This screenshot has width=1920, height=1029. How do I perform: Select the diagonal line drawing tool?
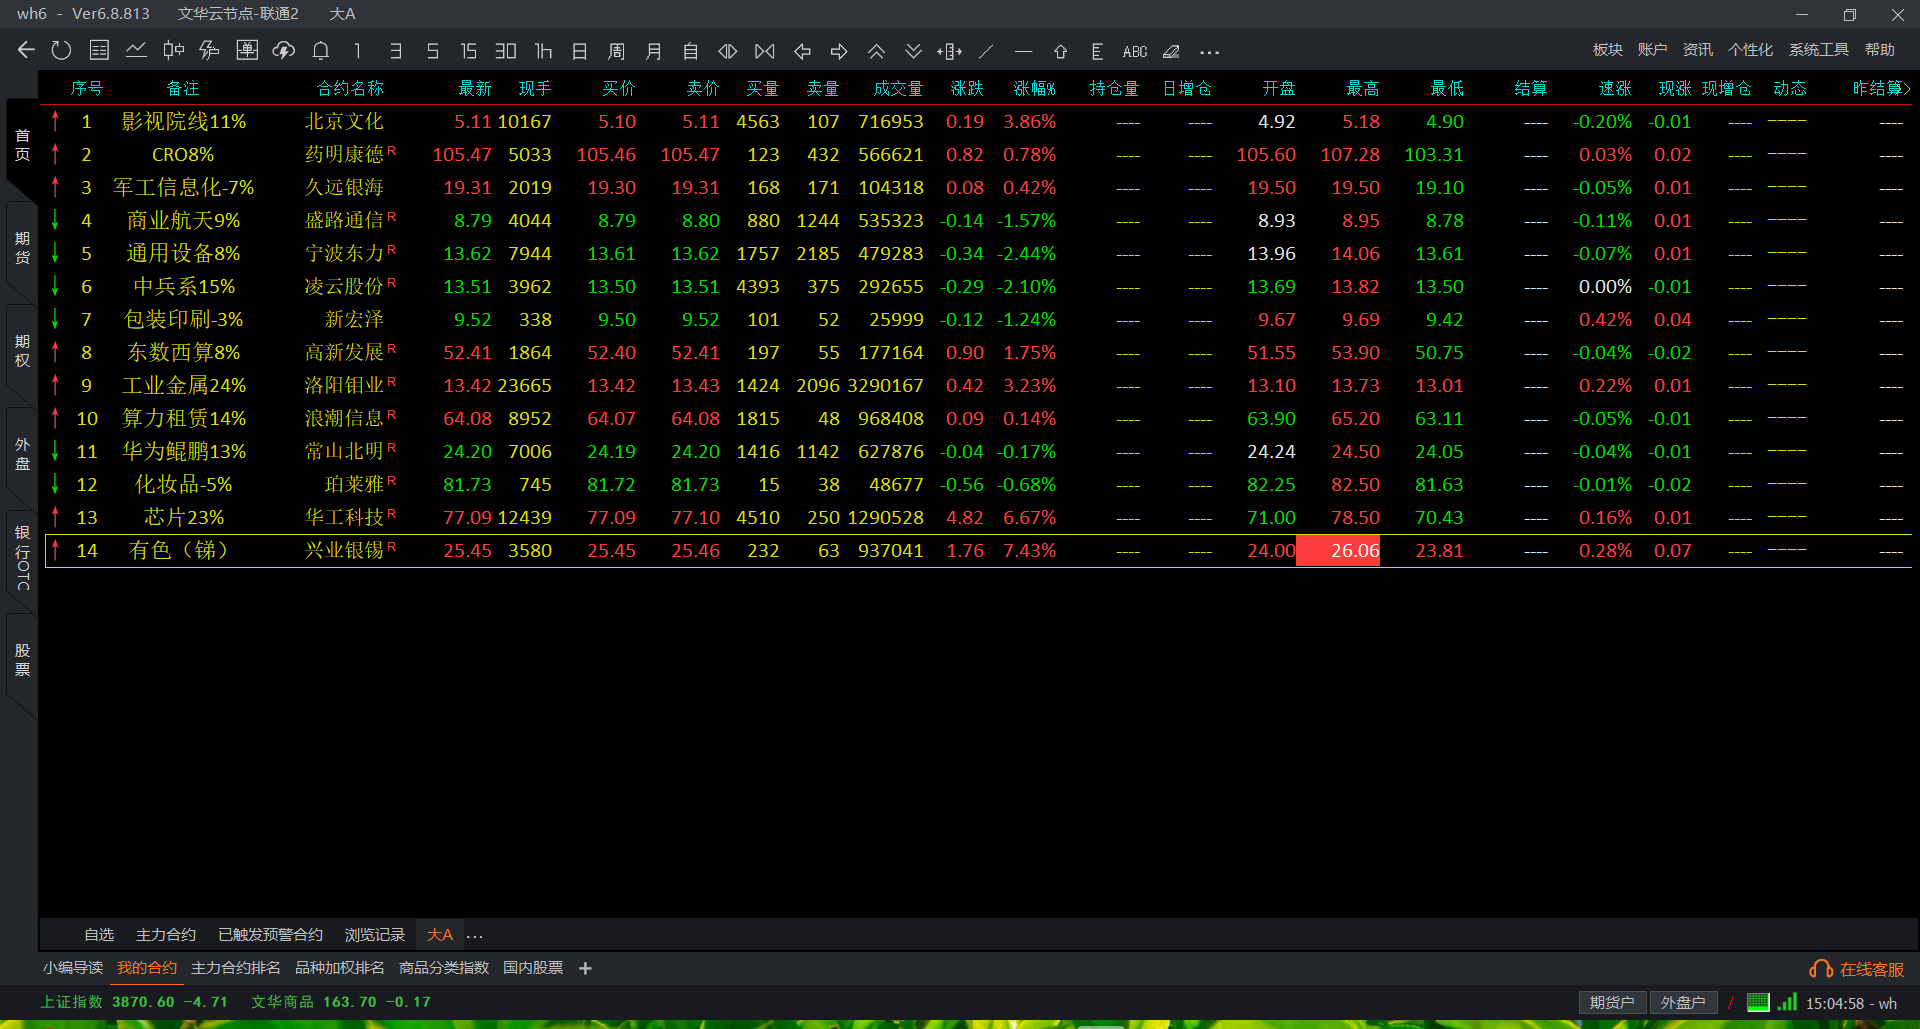[986, 51]
